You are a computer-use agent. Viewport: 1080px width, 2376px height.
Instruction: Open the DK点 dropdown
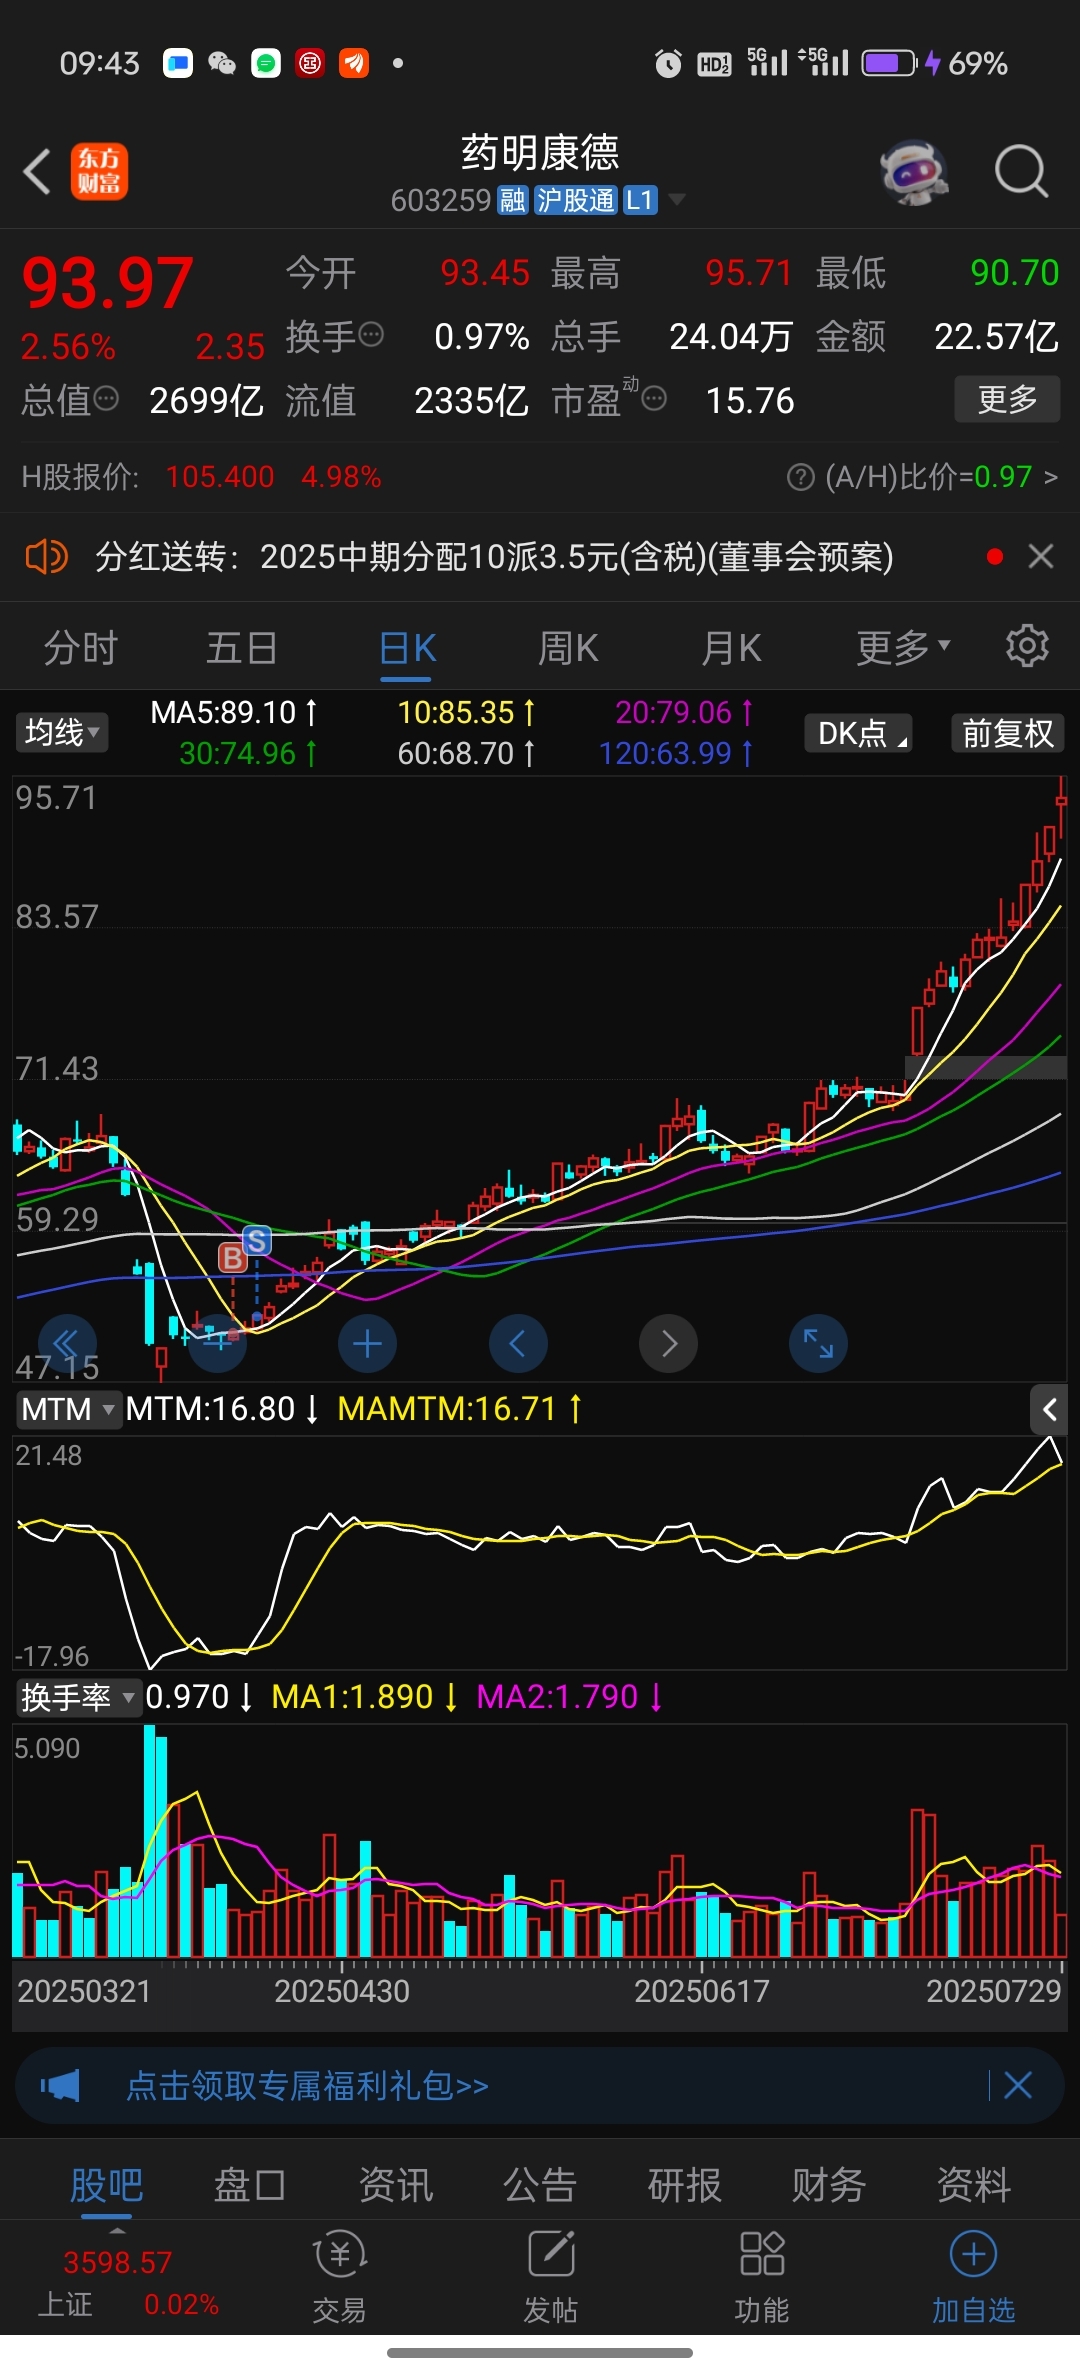coord(859,733)
